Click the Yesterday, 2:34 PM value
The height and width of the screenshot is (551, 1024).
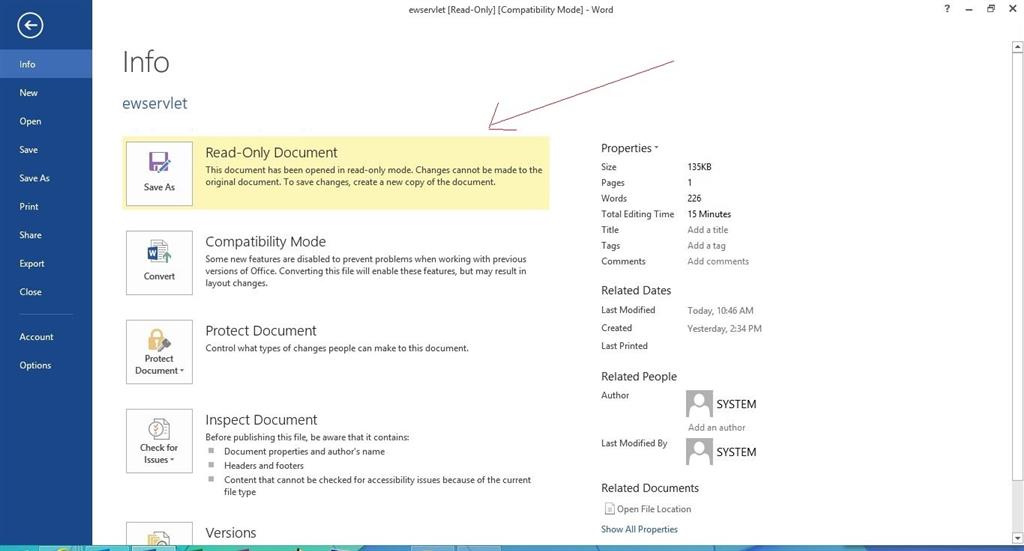click(x=724, y=328)
